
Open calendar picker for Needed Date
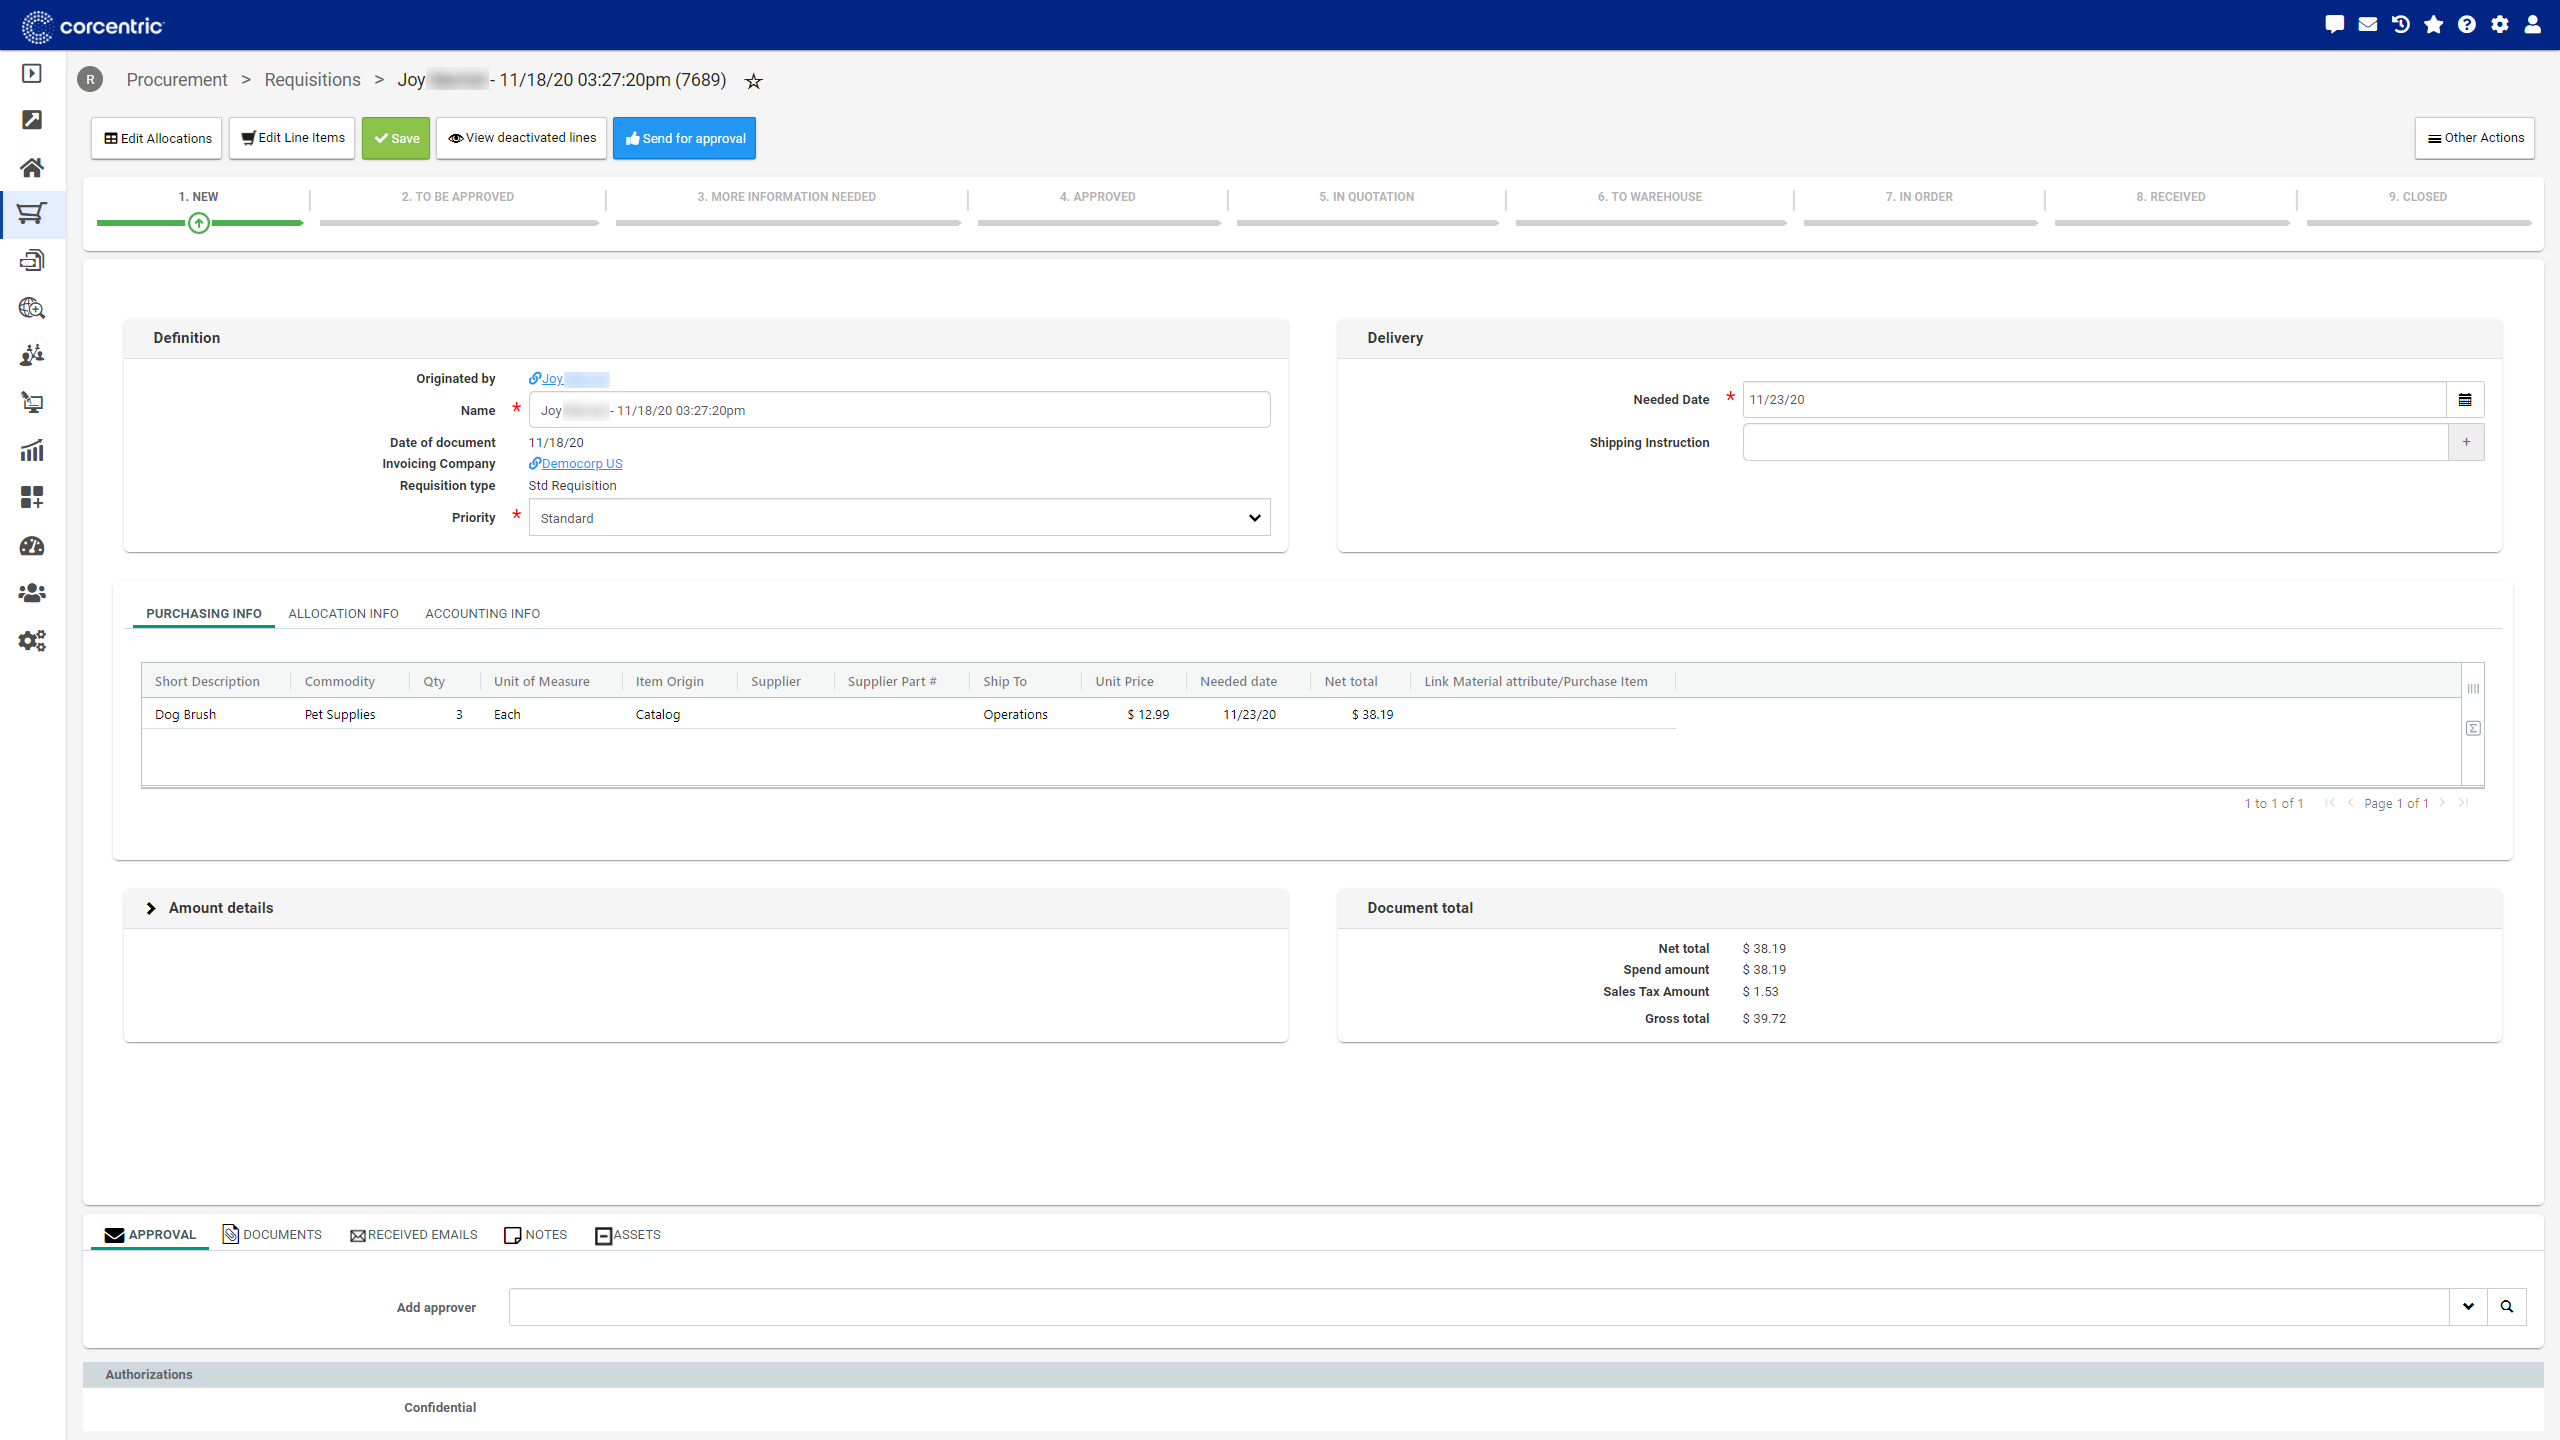(2465, 400)
